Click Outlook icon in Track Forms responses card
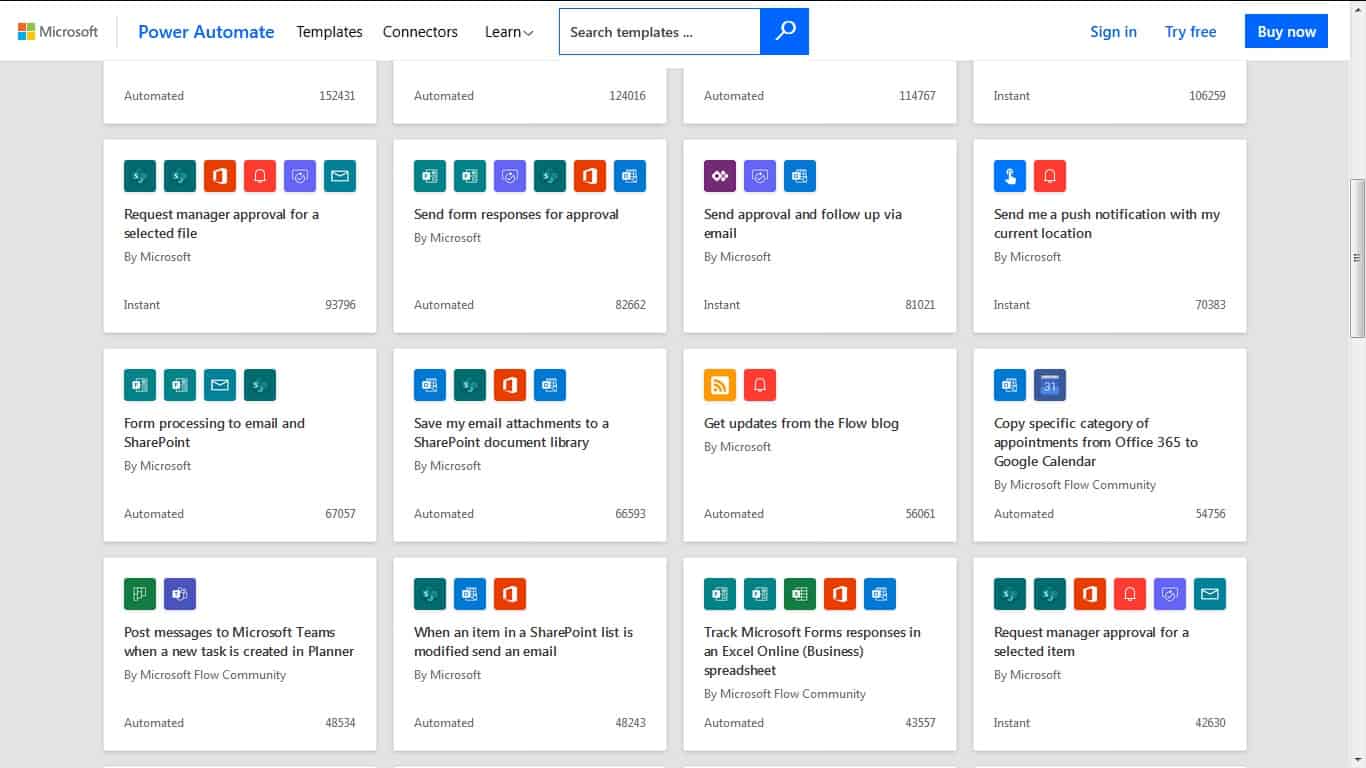This screenshot has height=768, width=1366. (x=880, y=594)
